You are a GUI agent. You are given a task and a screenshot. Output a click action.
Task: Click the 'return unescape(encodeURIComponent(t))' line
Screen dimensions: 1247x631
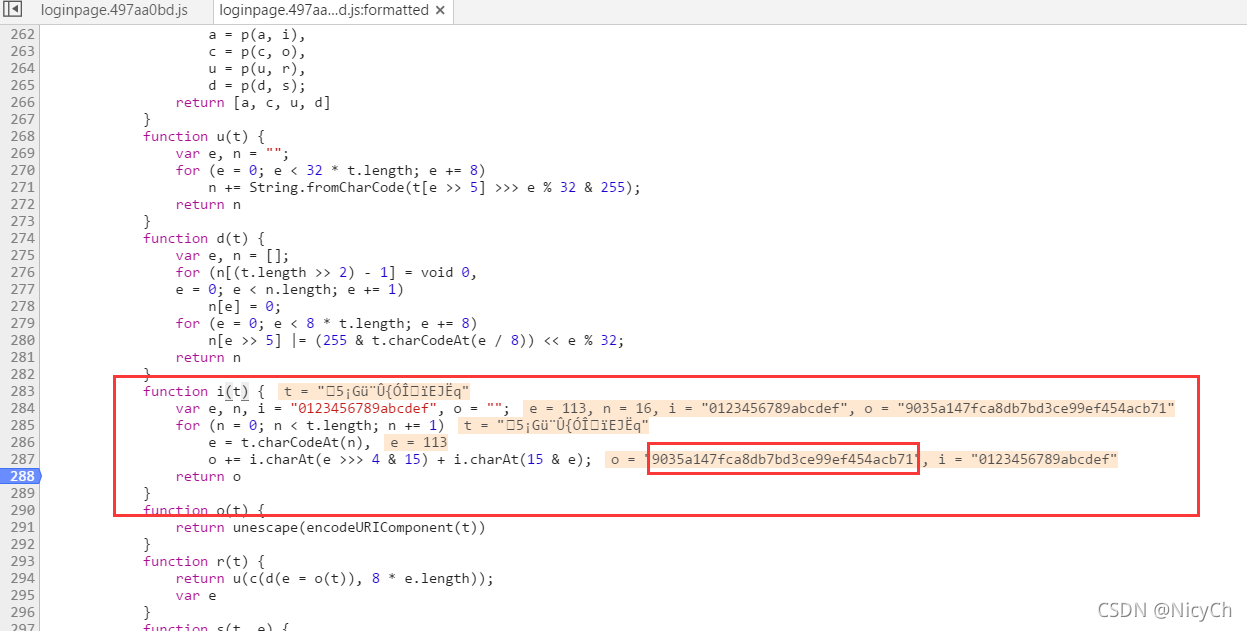click(x=331, y=527)
